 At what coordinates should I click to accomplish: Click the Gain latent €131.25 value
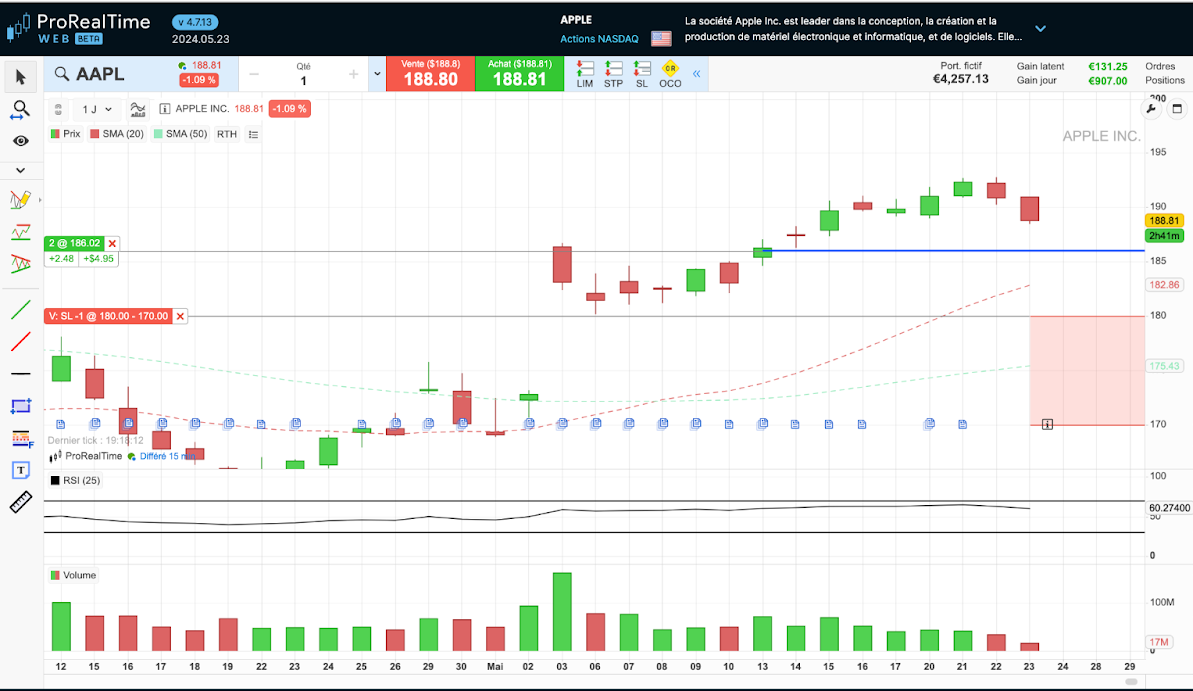(x=1108, y=66)
